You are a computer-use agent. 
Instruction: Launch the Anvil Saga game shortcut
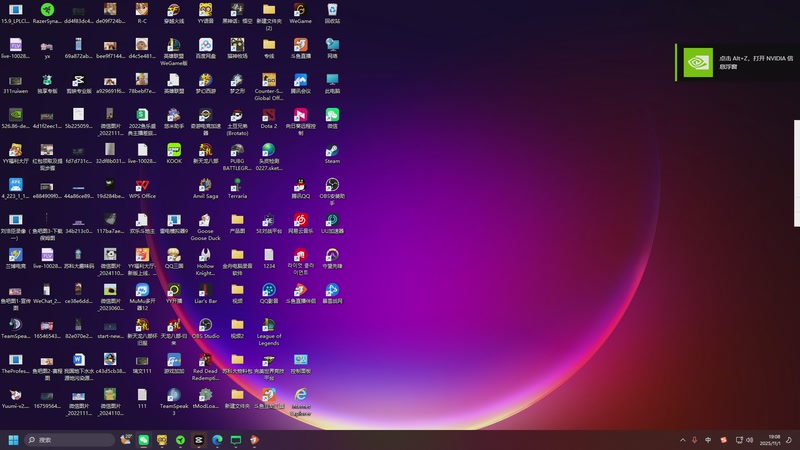click(x=206, y=189)
